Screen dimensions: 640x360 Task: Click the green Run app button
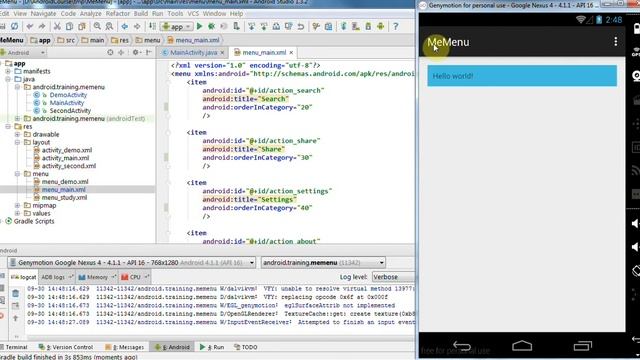[x=200, y=27]
